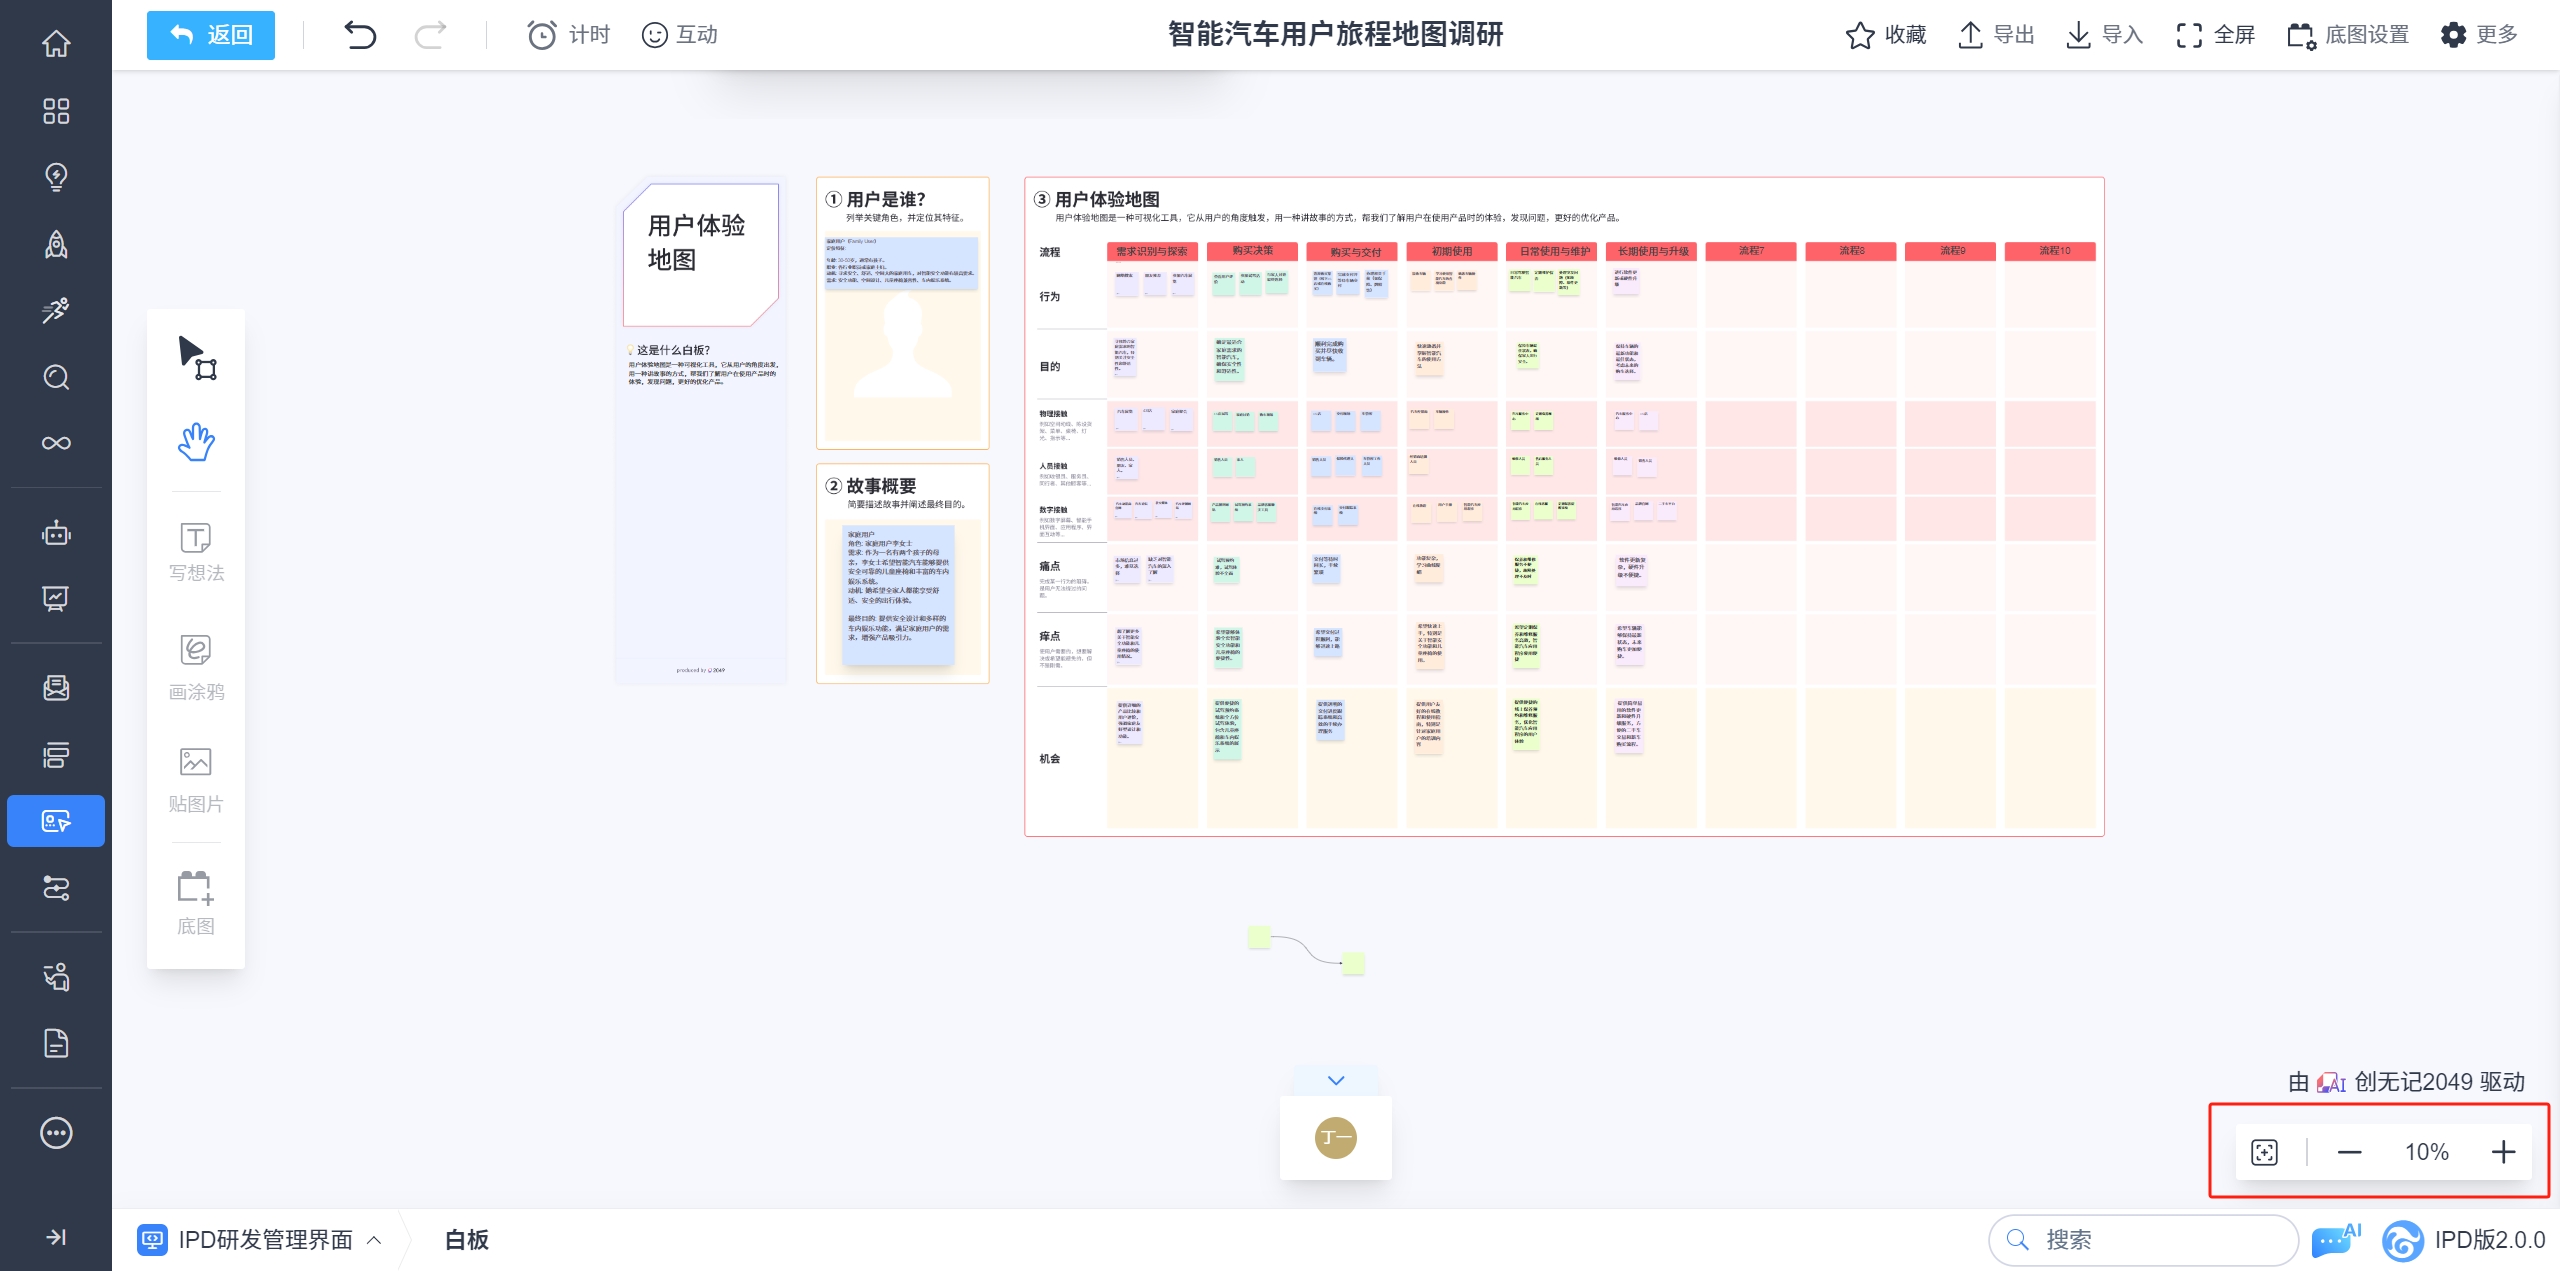
Task: Expand sidebar with bottom arrow icon
Action: click(56, 1237)
